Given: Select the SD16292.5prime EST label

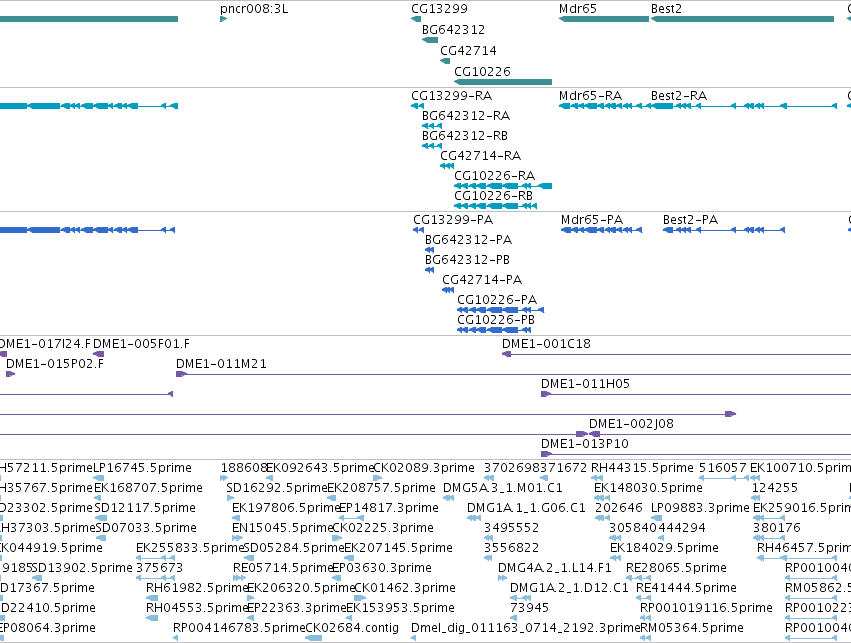Looking at the screenshot, I should (x=277, y=488).
